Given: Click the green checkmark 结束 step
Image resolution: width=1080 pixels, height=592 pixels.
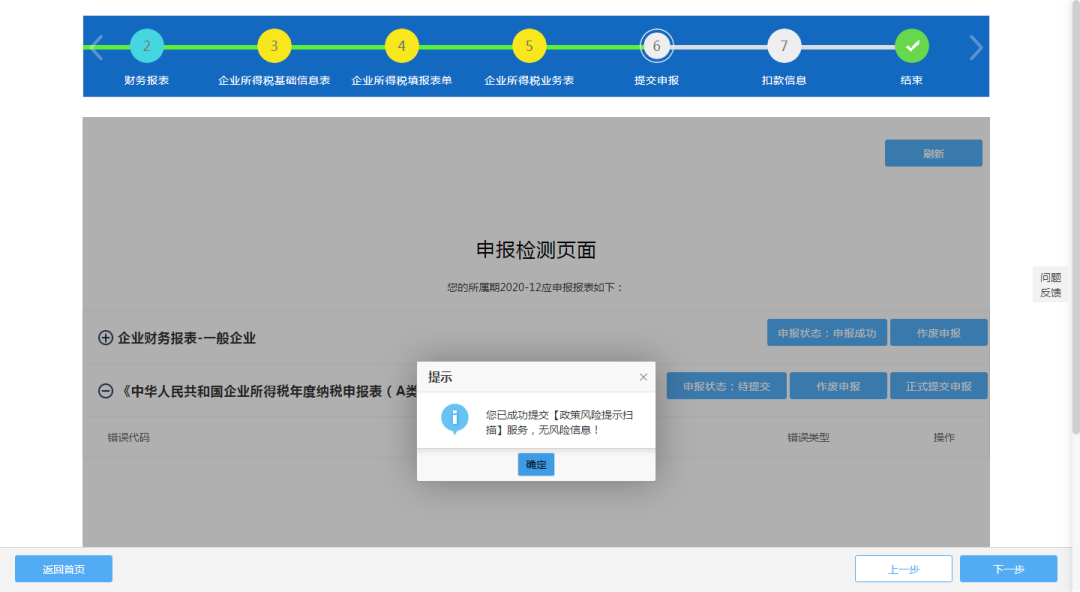Looking at the screenshot, I should (912, 46).
